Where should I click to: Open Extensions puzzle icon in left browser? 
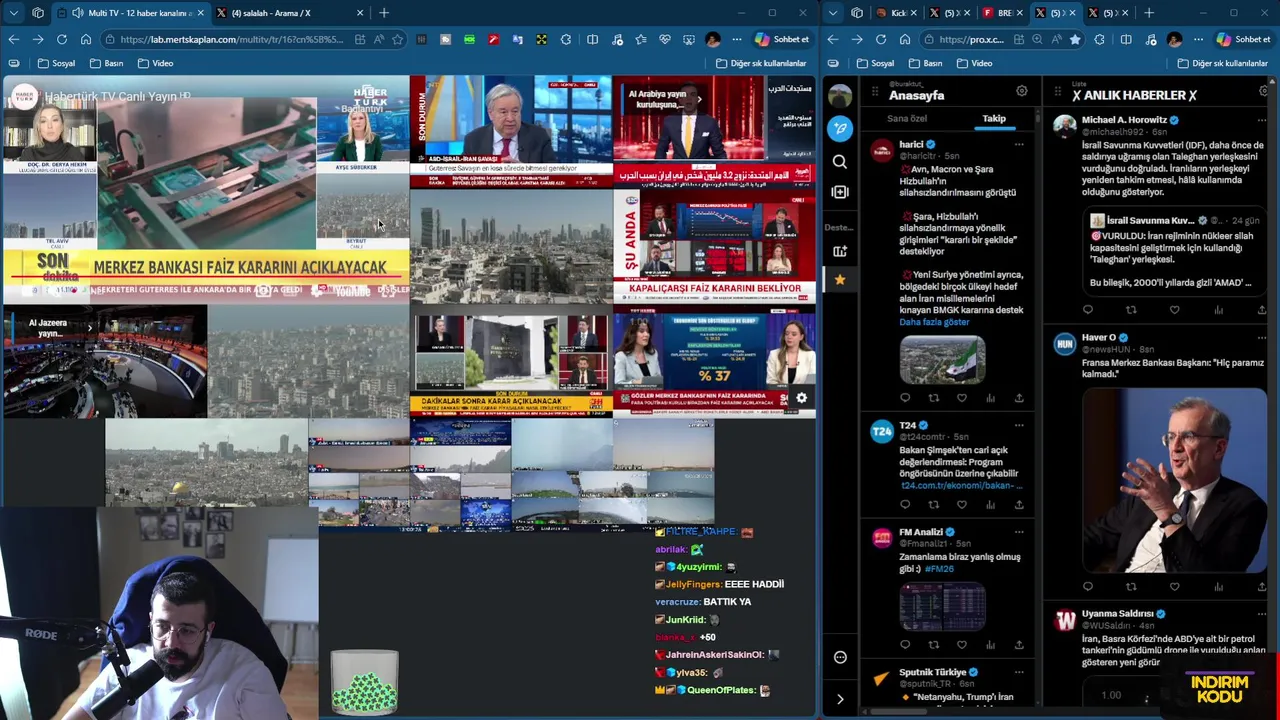coord(566,39)
